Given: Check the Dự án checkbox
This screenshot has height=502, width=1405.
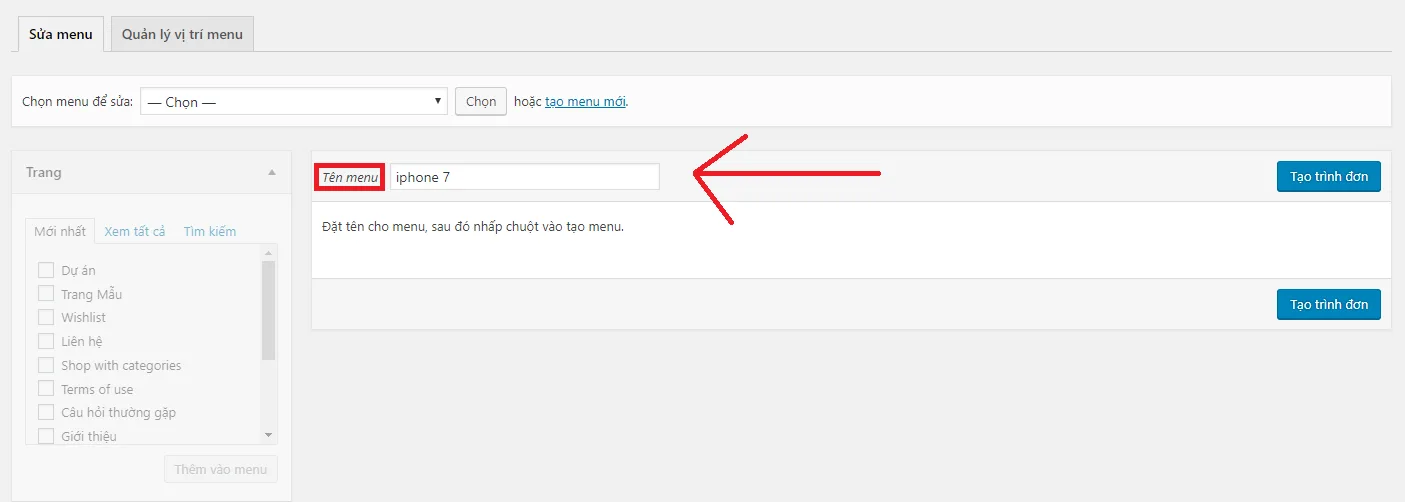Looking at the screenshot, I should click(x=45, y=270).
